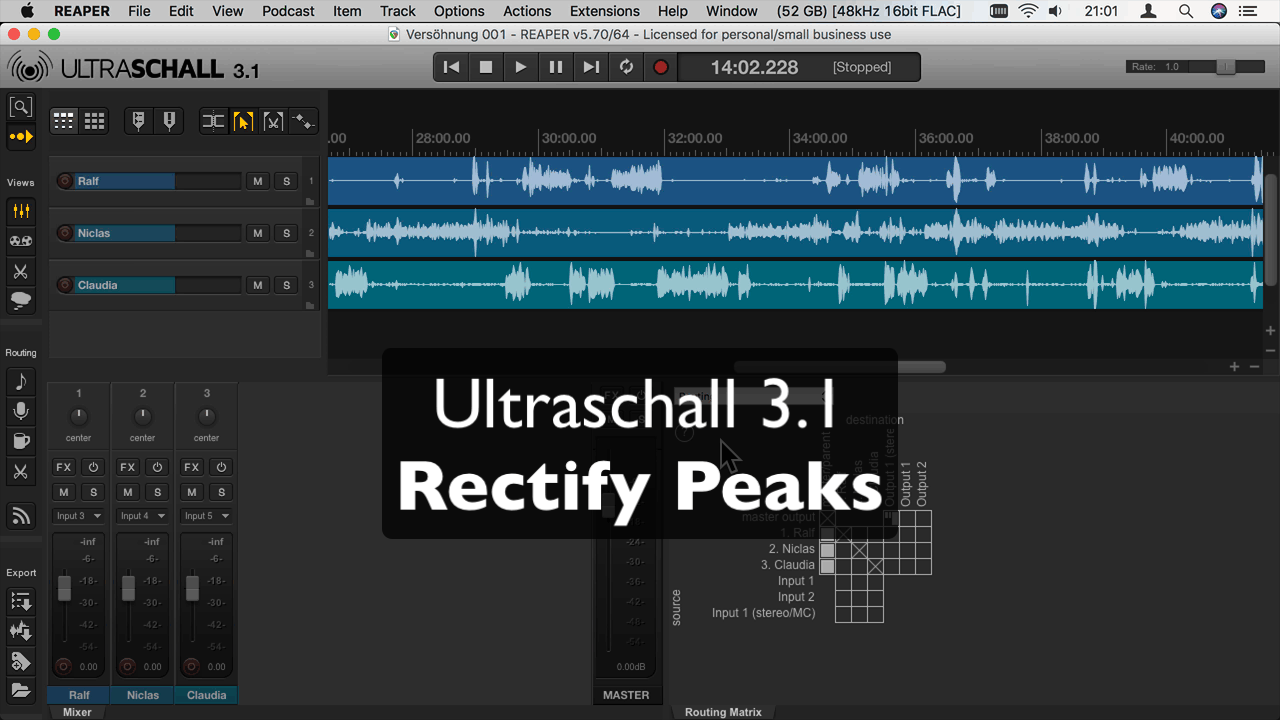
Task: Open FX for the Ralf mixer channel
Action: (64, 467)
